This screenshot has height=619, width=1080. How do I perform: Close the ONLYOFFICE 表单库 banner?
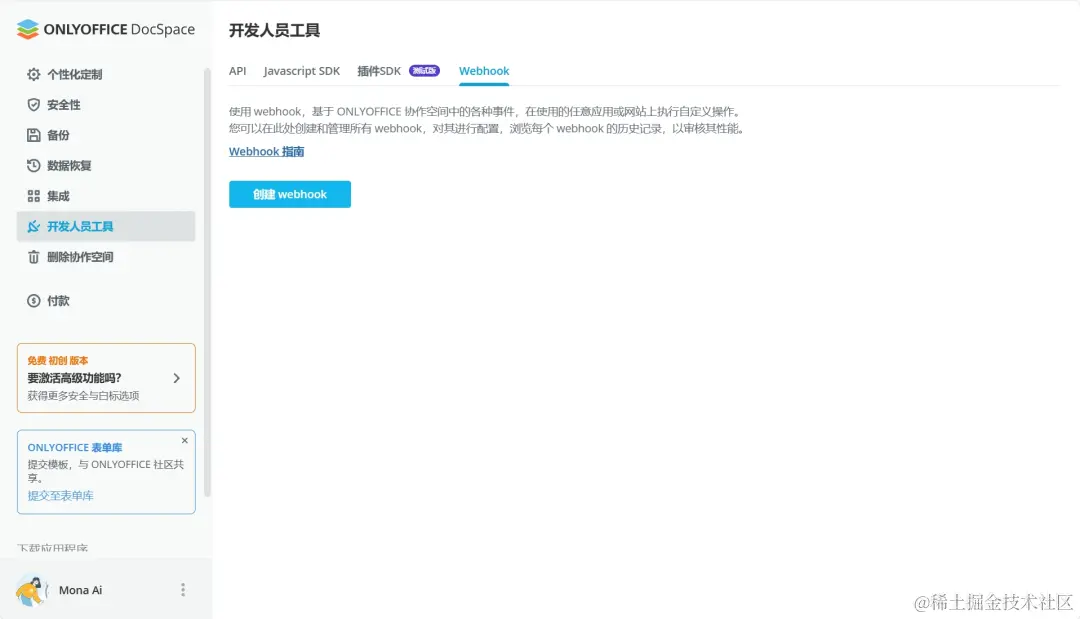click(185, 441)
